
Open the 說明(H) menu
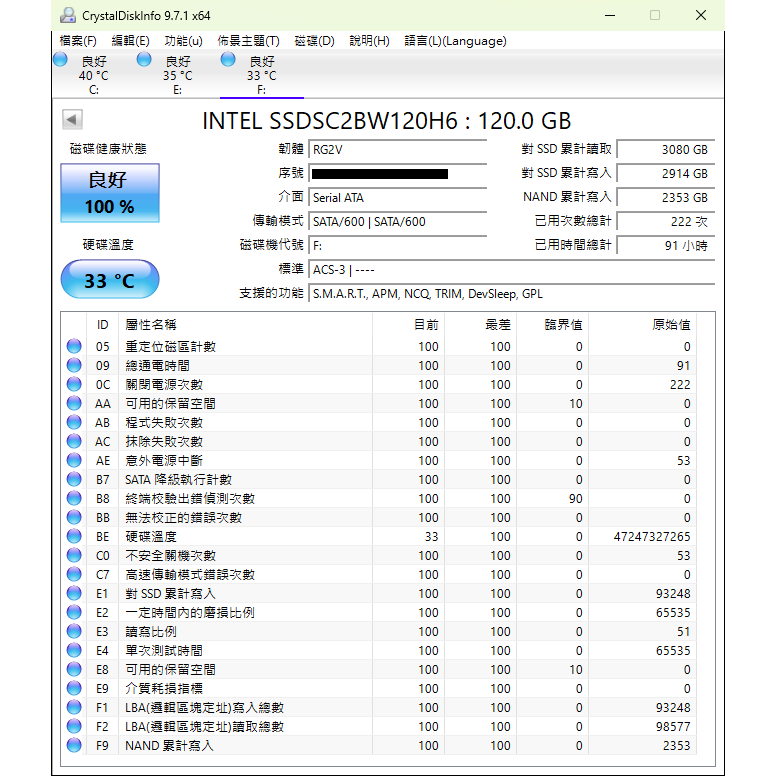tap(369, 41)
